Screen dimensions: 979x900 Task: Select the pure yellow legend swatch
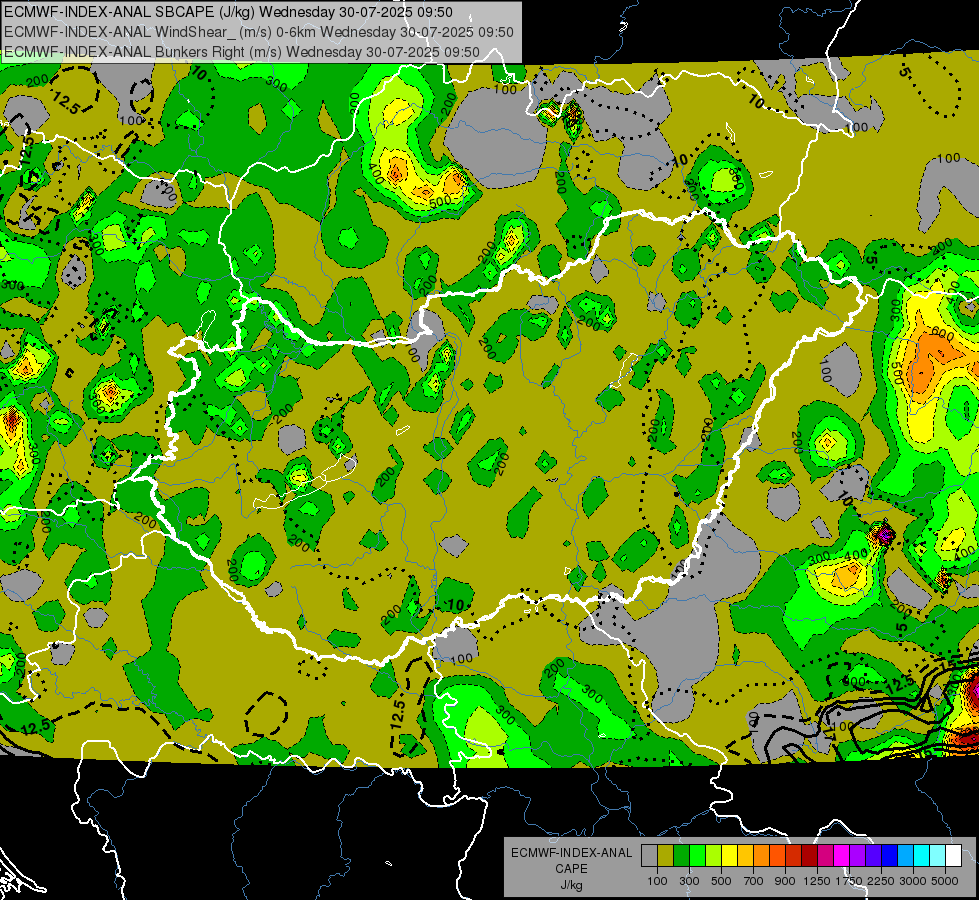pyautogui.click(x=729, y=856)
